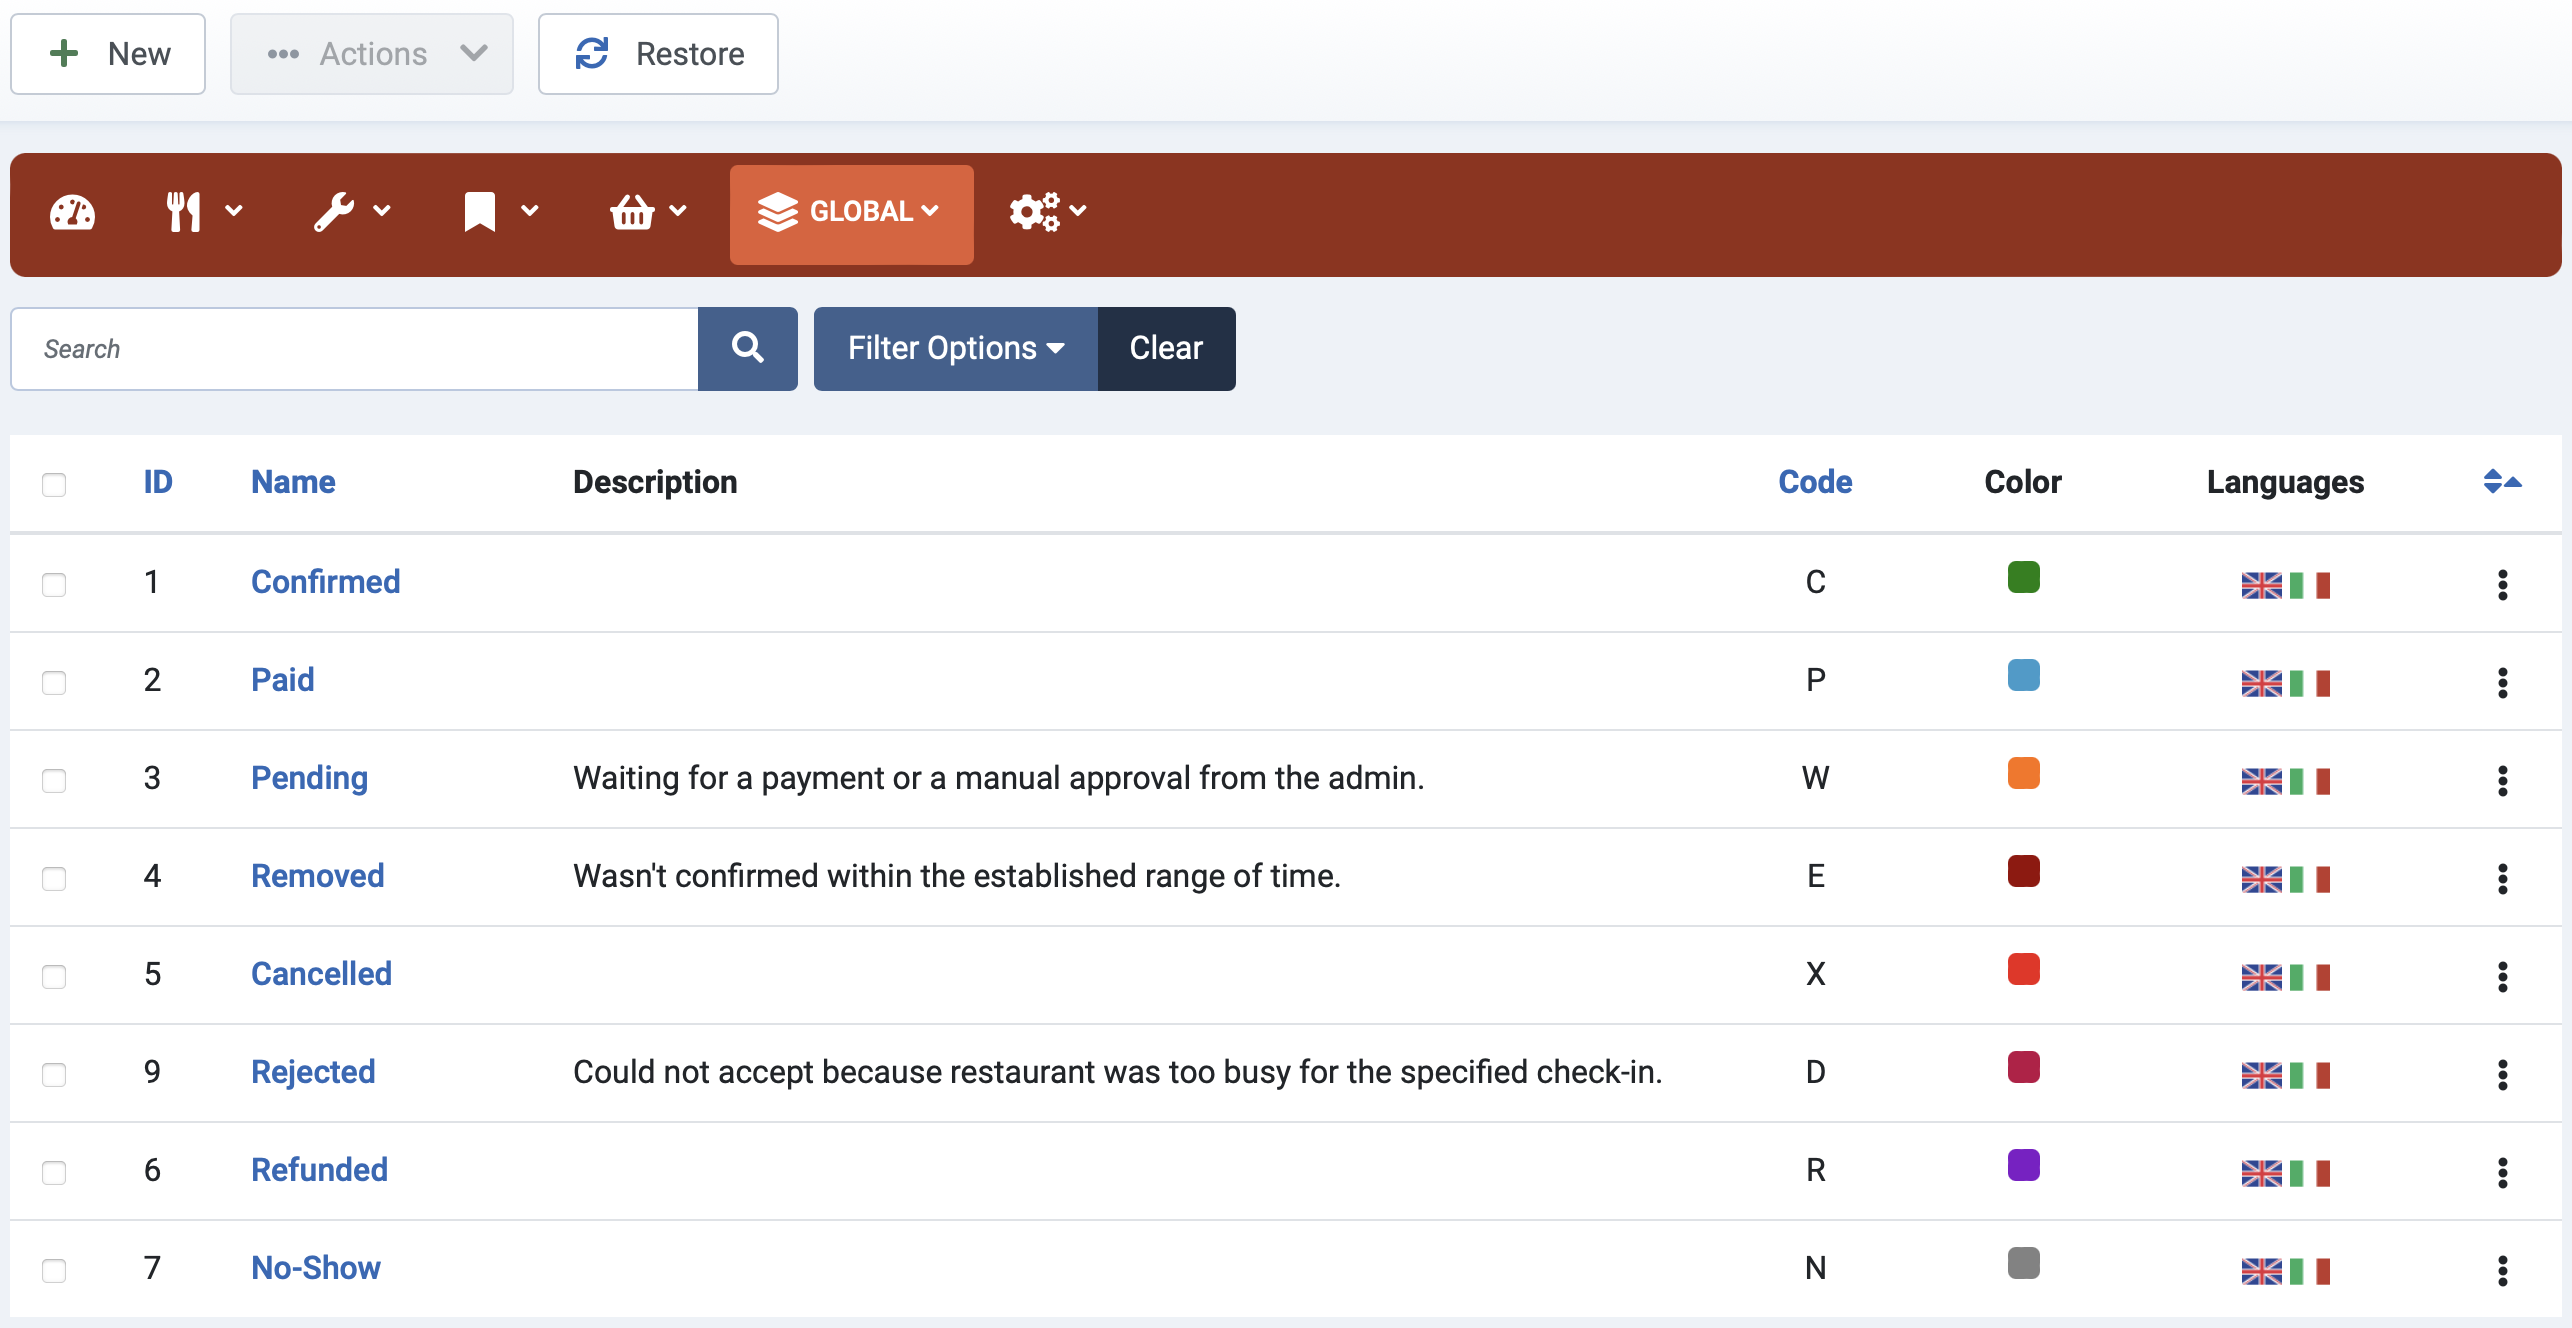Toggle checkbox for Paid row

click(x=54, y=679)
